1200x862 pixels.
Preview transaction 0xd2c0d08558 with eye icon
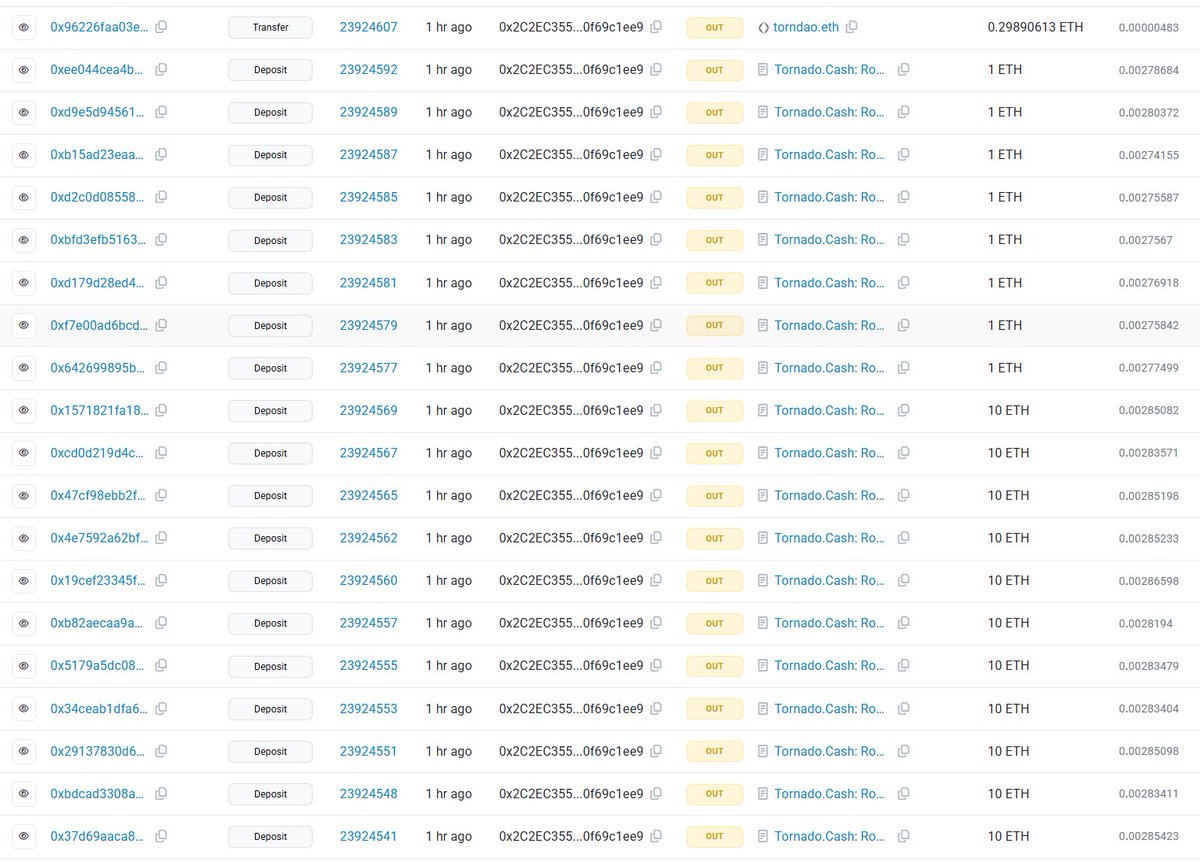24,198
